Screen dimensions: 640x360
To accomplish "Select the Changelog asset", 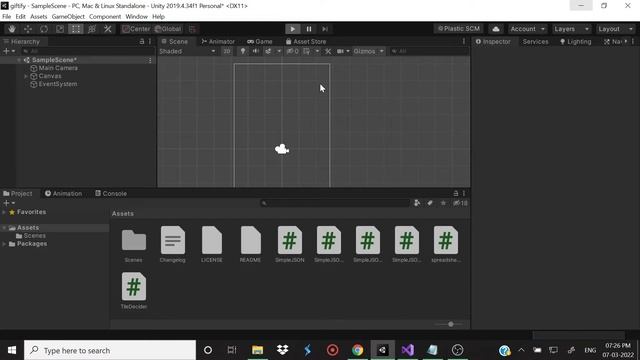I will point(173,244).
